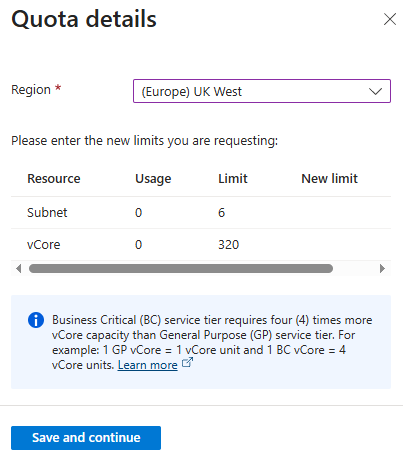Click the left scroll arrow of the table

(19, 268)
